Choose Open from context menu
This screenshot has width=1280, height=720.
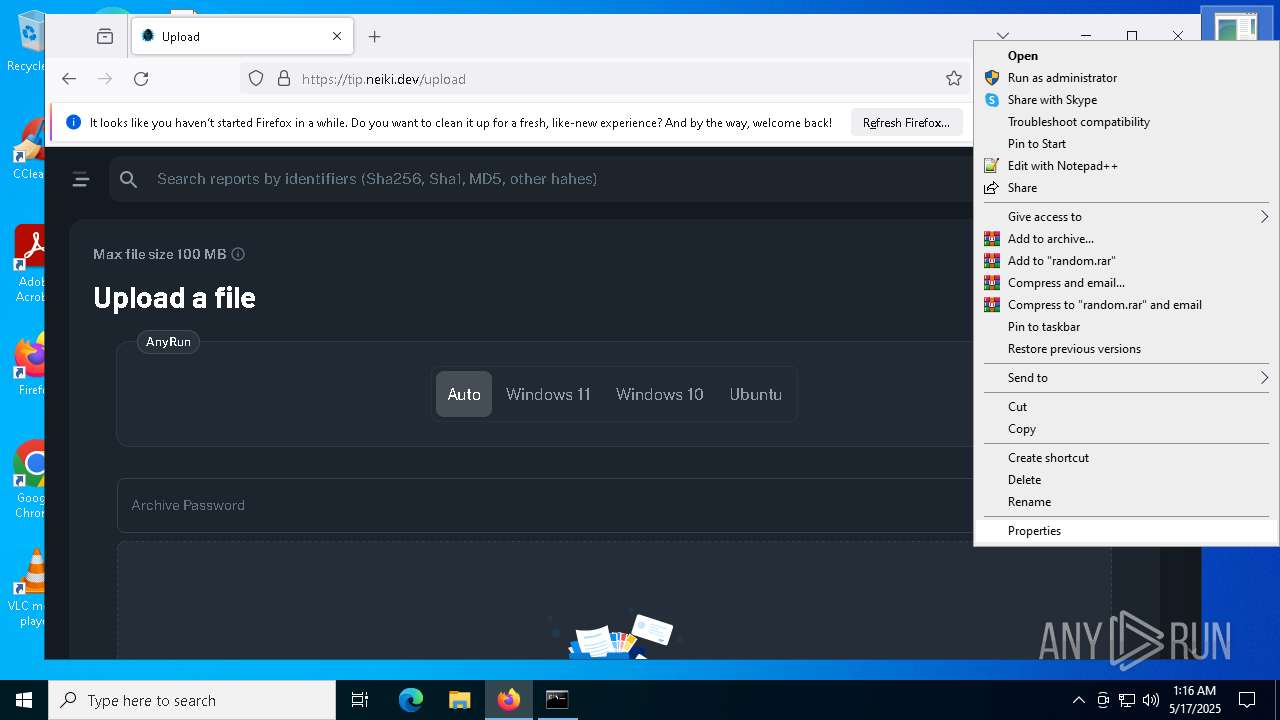[x=1126, y=56]
